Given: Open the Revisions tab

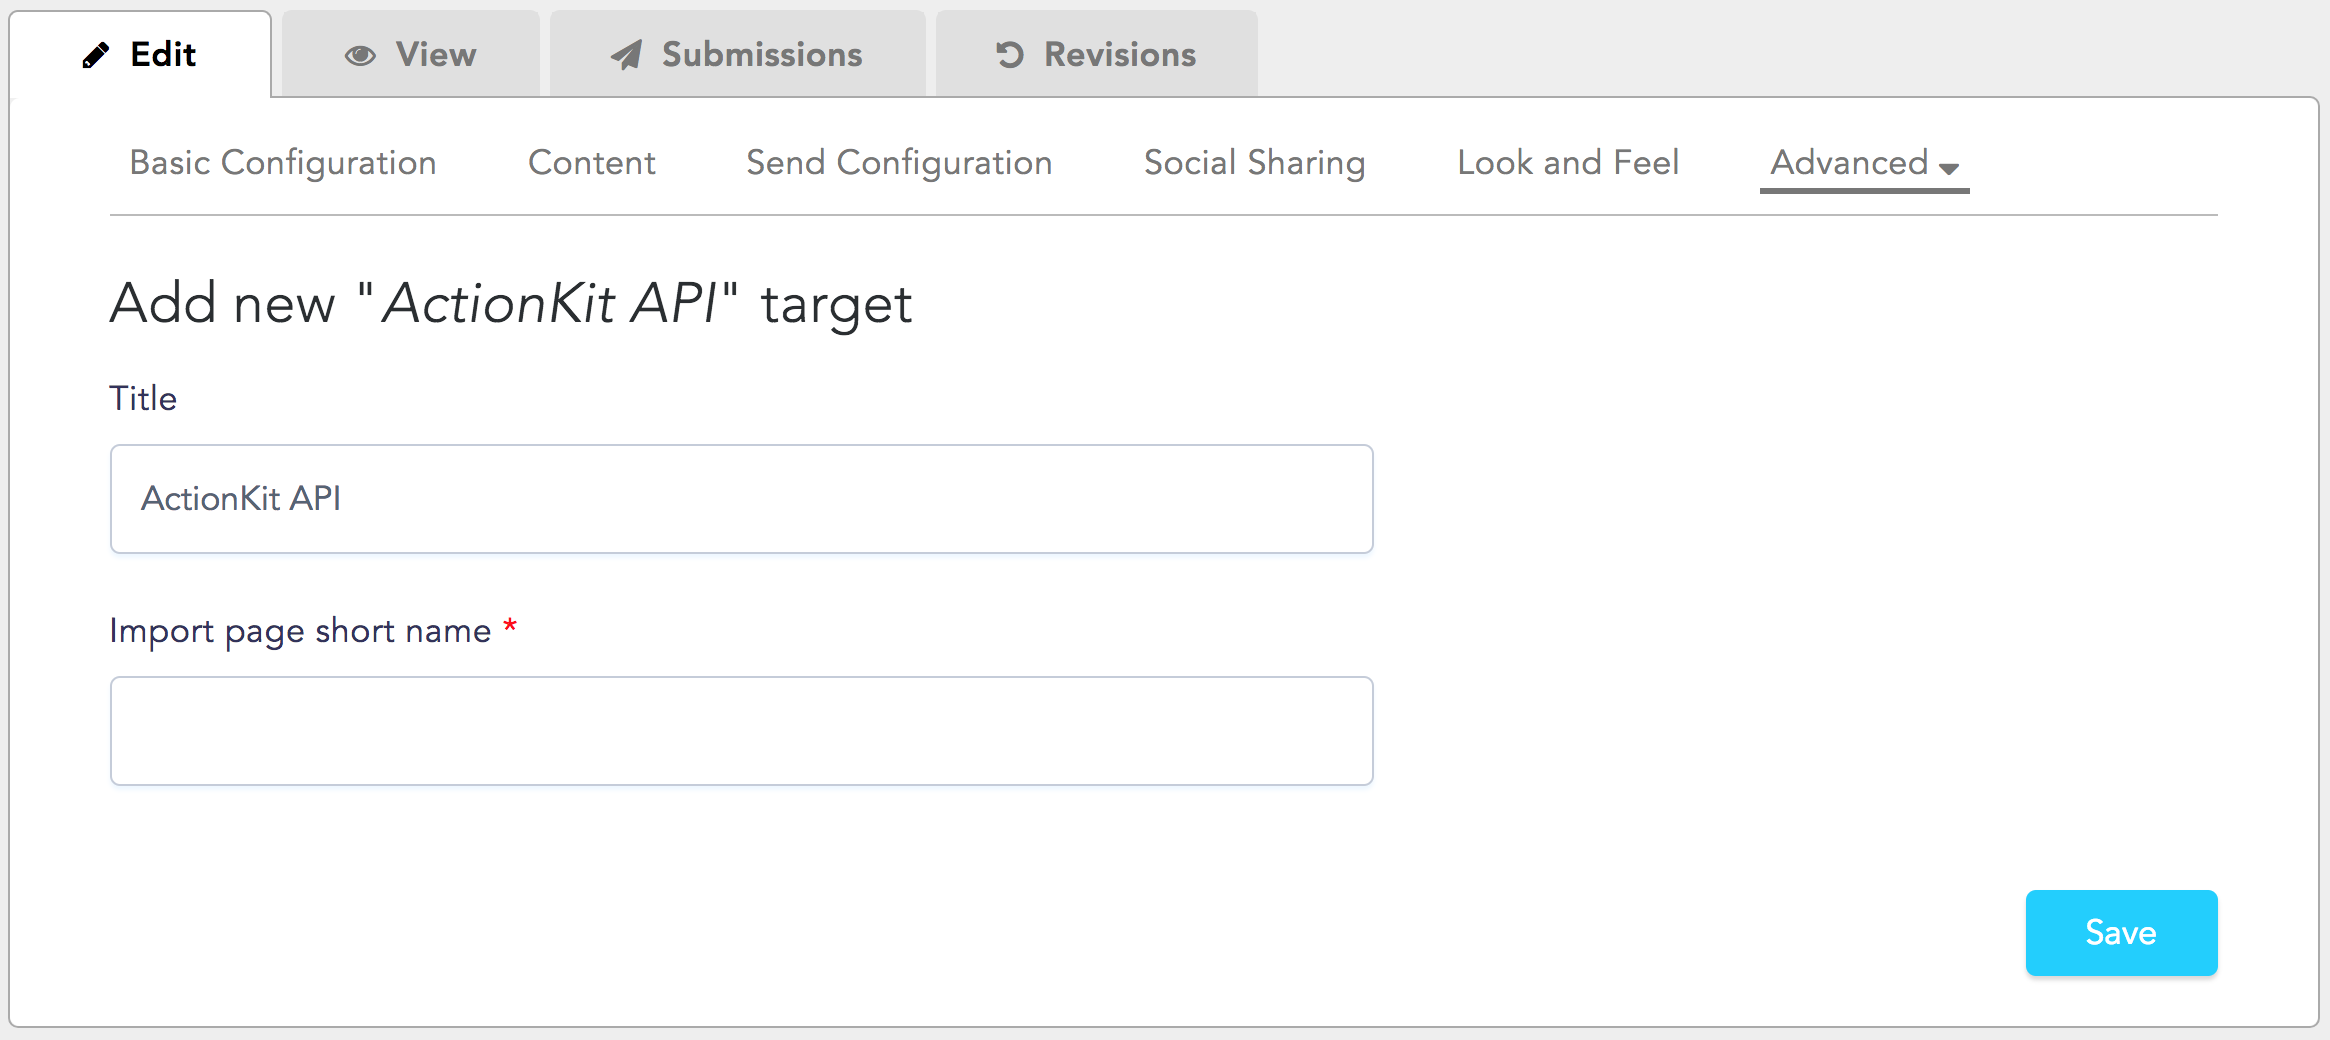Looking at the screenshot, I should (1097, 55).
